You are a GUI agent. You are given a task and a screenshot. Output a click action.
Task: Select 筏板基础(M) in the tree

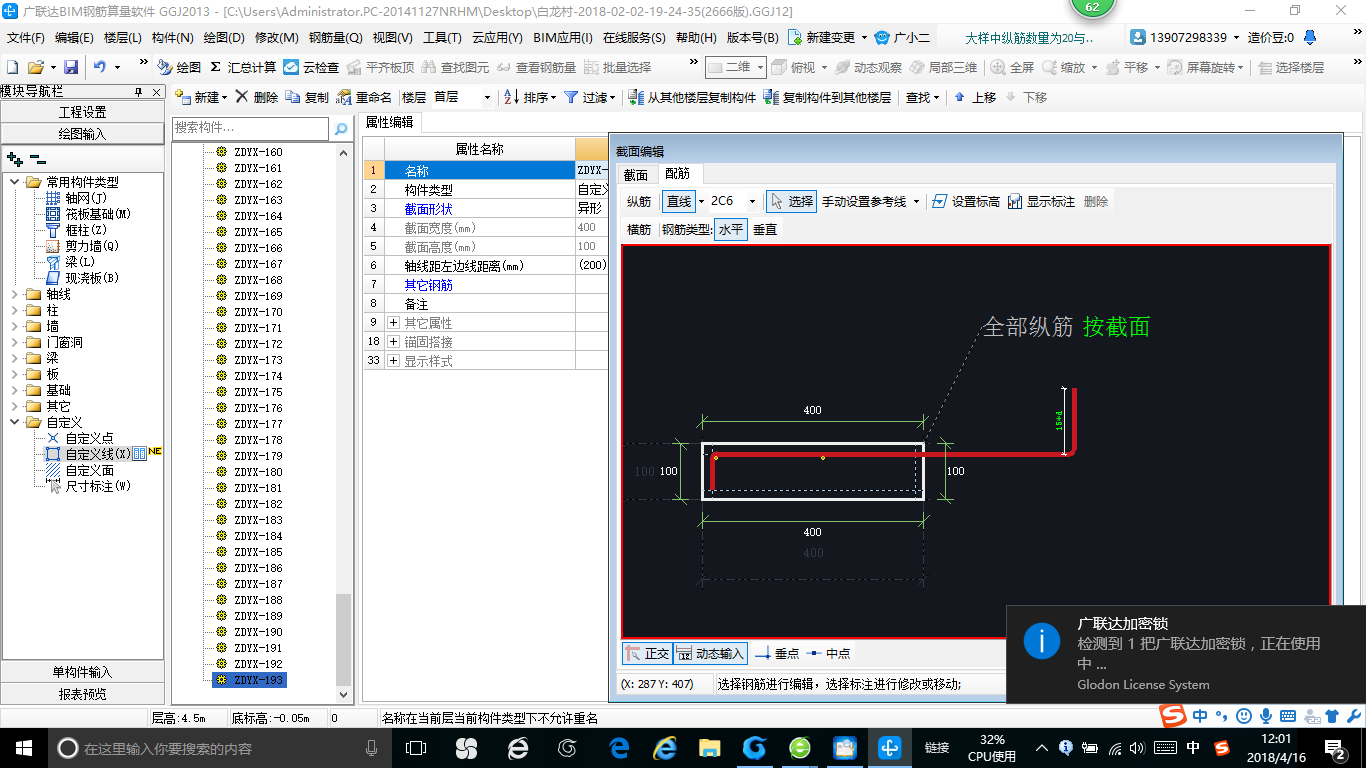pyautogui.click(x=98, y=214)
